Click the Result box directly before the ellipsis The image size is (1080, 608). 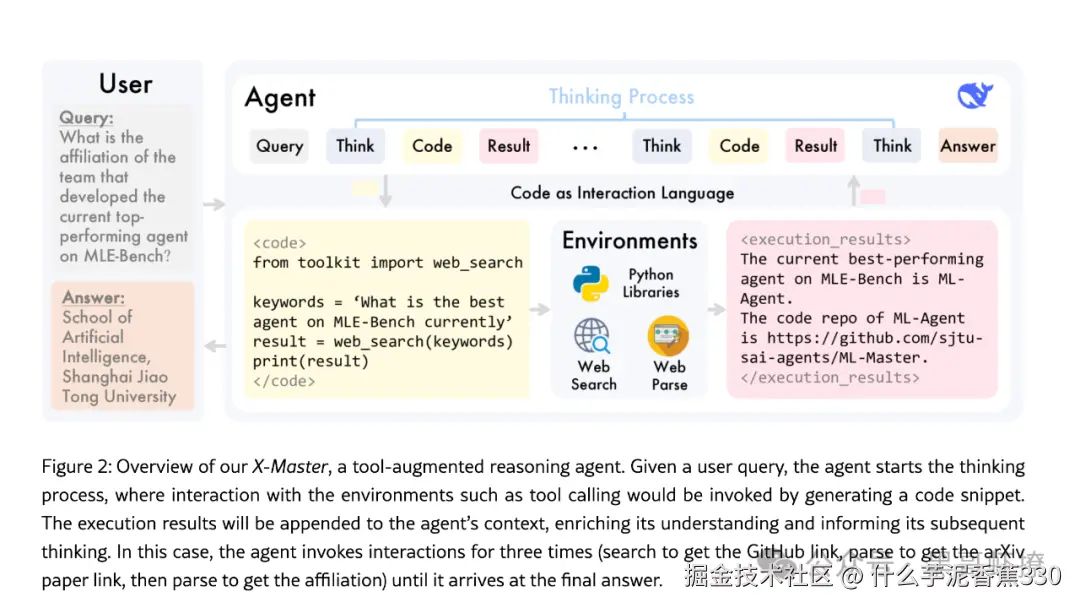click(x=508, y=146)
